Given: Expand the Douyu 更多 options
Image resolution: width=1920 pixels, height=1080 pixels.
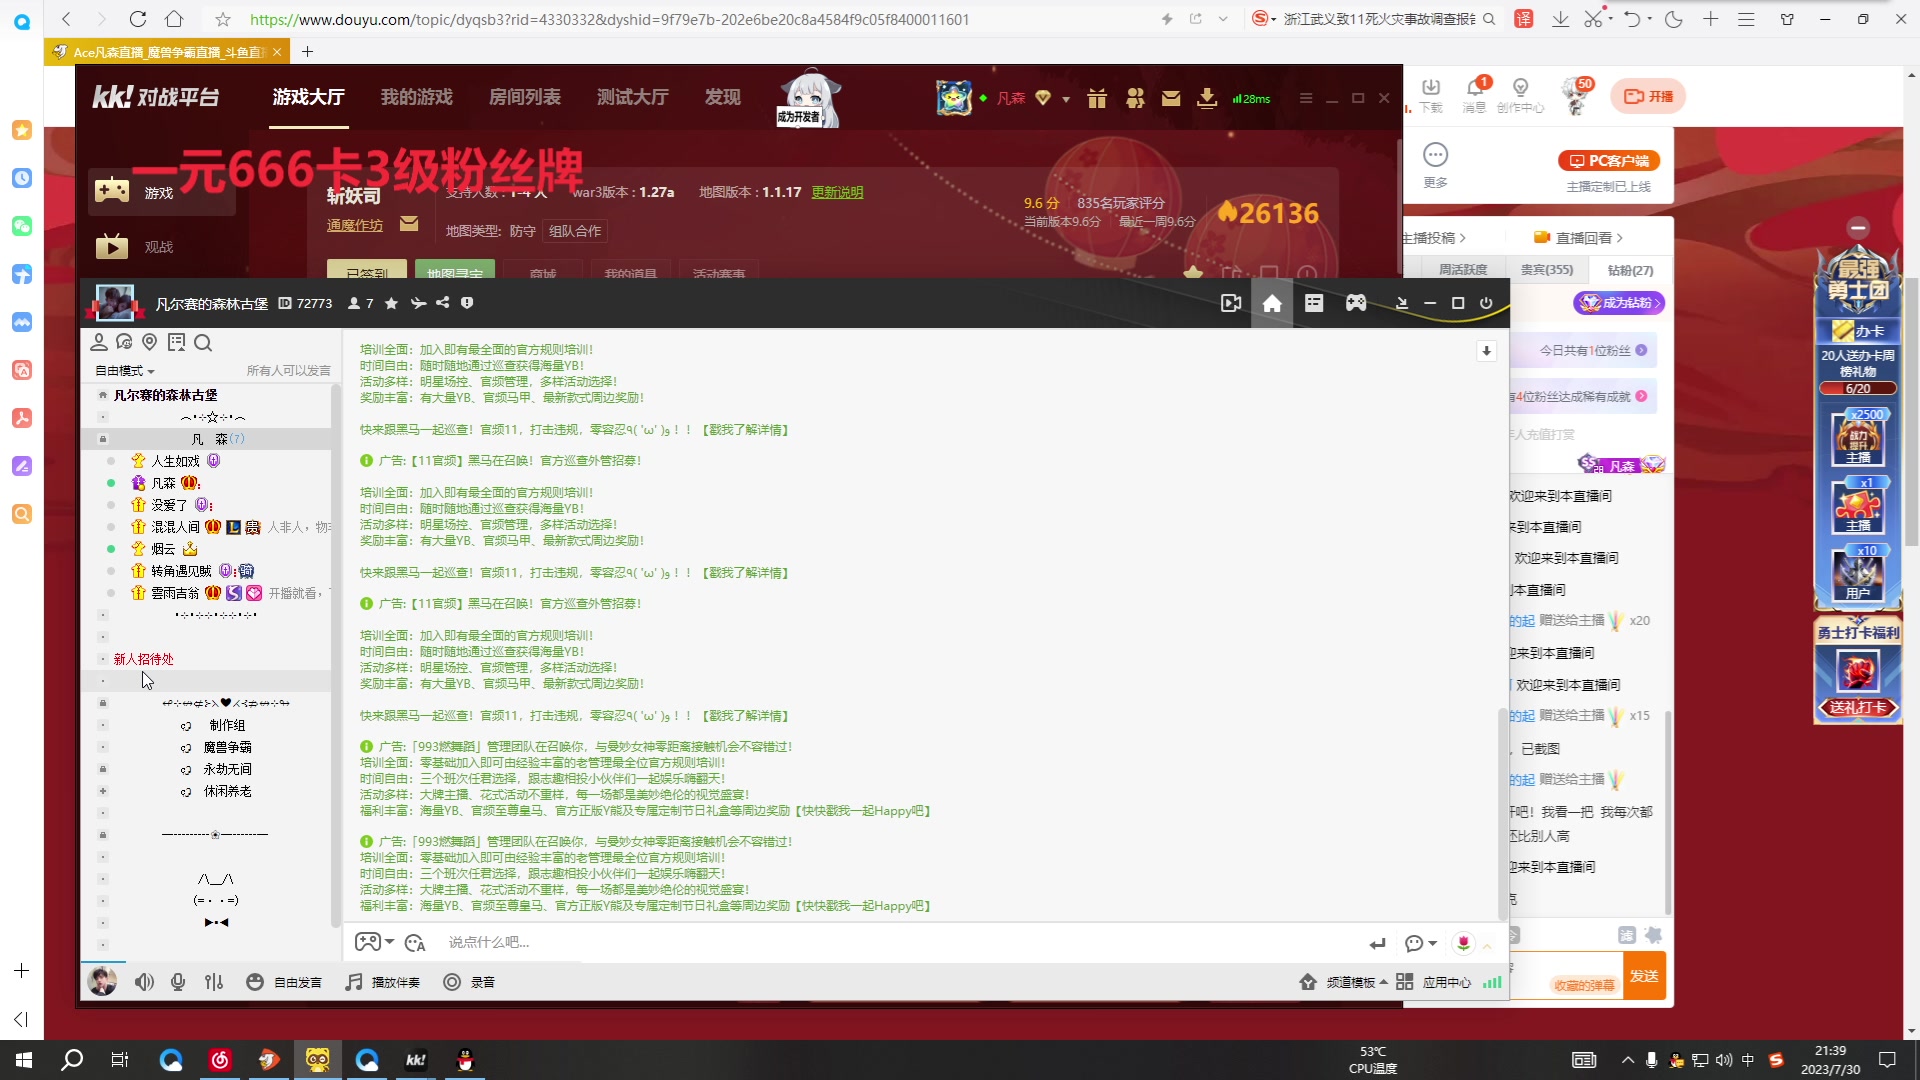Looking at the screenshot, I should point(1436,165).
